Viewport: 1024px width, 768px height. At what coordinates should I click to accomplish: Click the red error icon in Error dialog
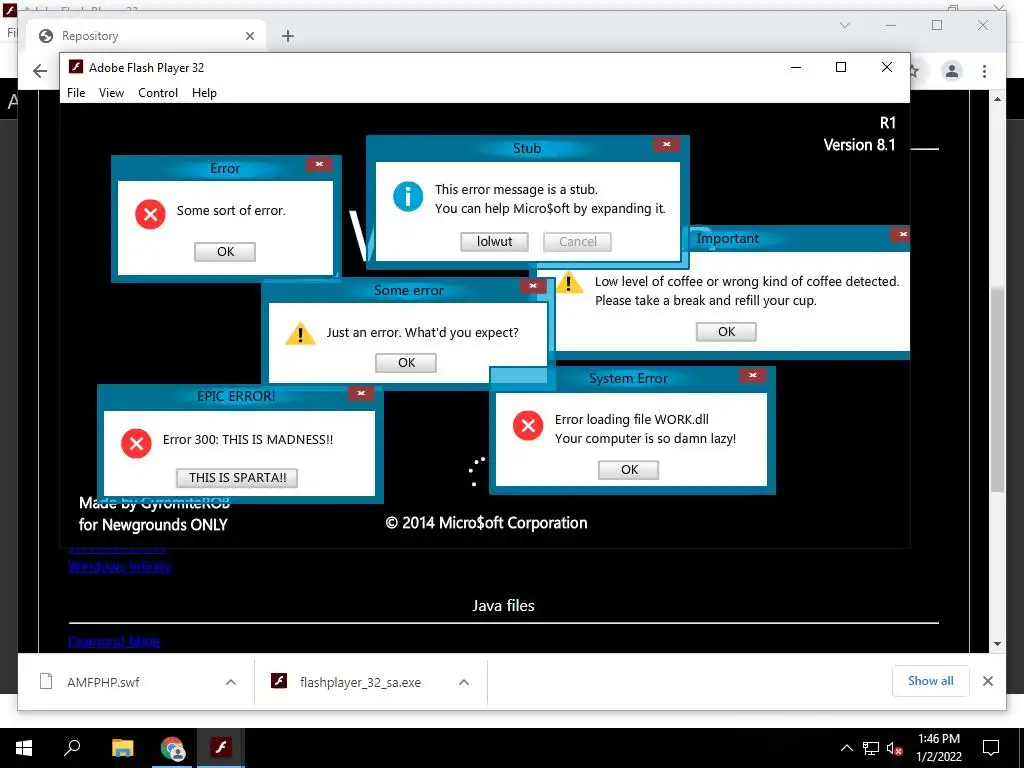point(150,214)
